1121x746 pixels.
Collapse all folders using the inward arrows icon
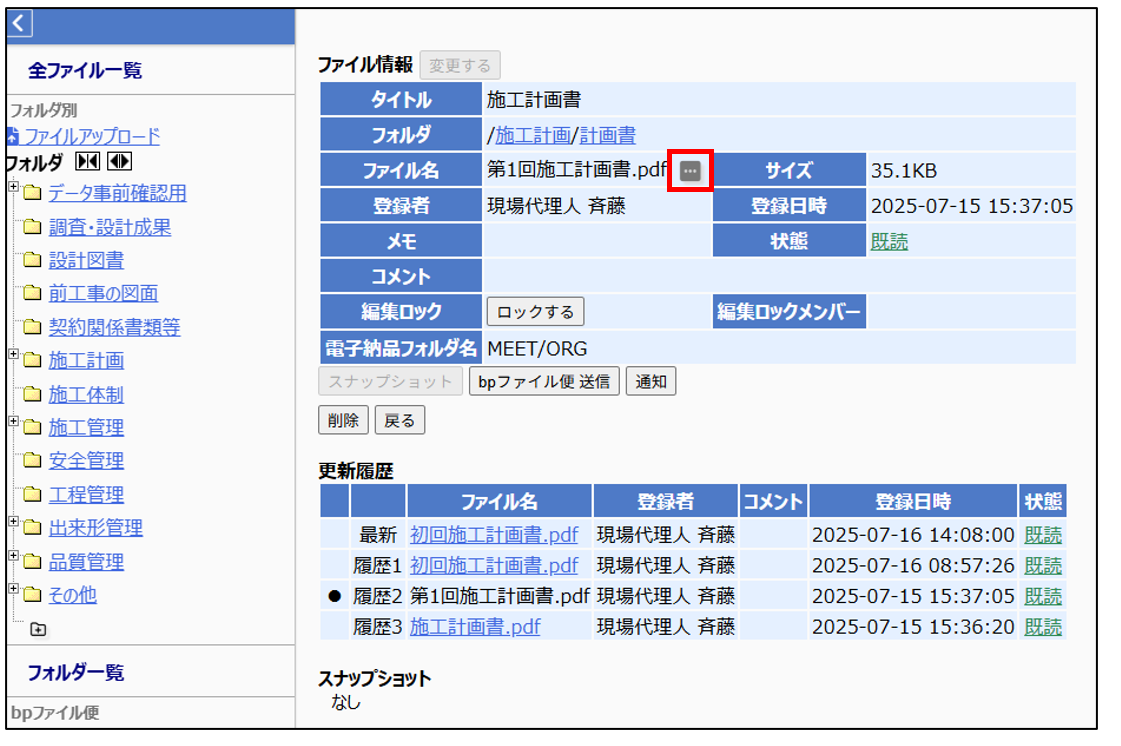(87, 162)
